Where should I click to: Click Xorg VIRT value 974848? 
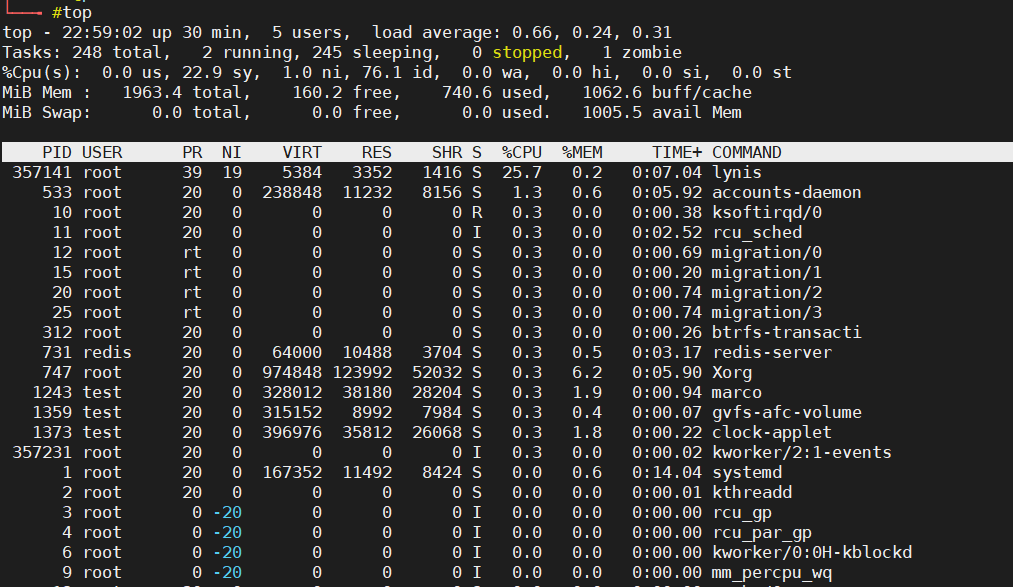point(292,373)
